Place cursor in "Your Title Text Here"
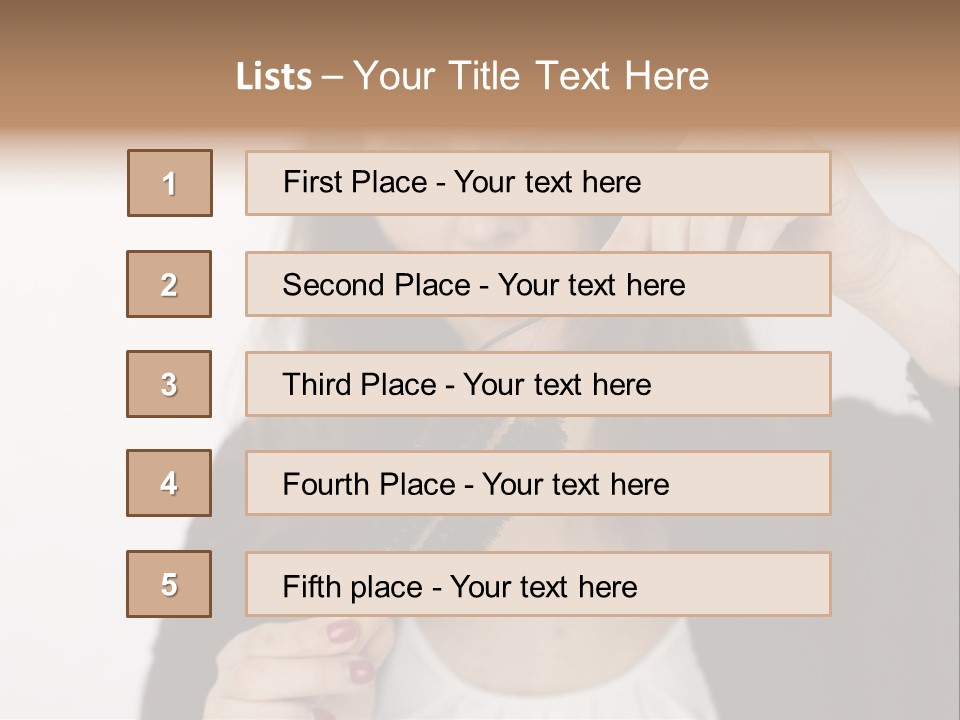 531,77
